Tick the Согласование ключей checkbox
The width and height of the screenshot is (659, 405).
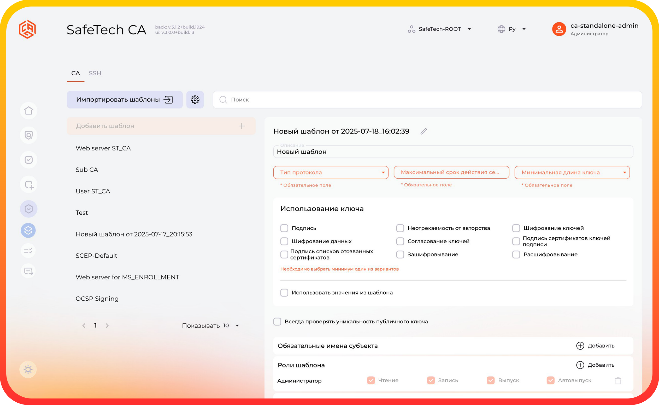400,241
